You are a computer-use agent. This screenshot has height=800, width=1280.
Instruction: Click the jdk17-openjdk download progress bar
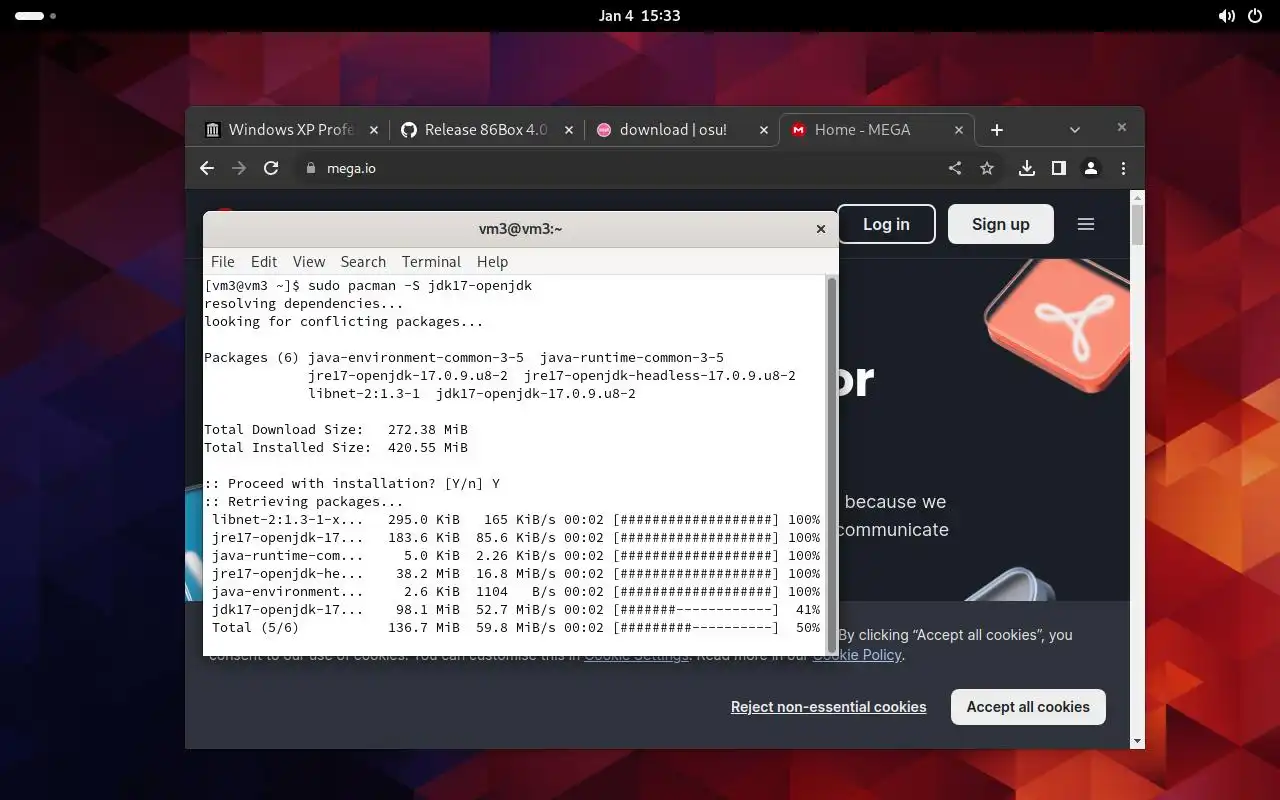696,609
